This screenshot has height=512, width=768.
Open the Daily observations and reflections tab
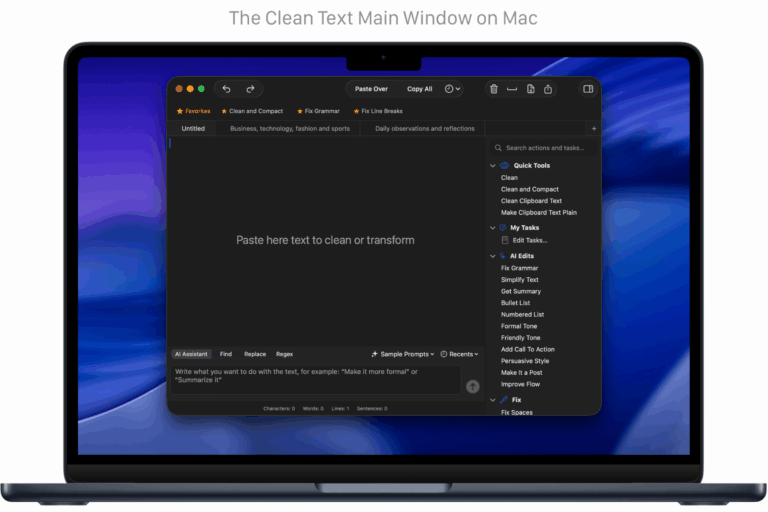click(425, 128)
